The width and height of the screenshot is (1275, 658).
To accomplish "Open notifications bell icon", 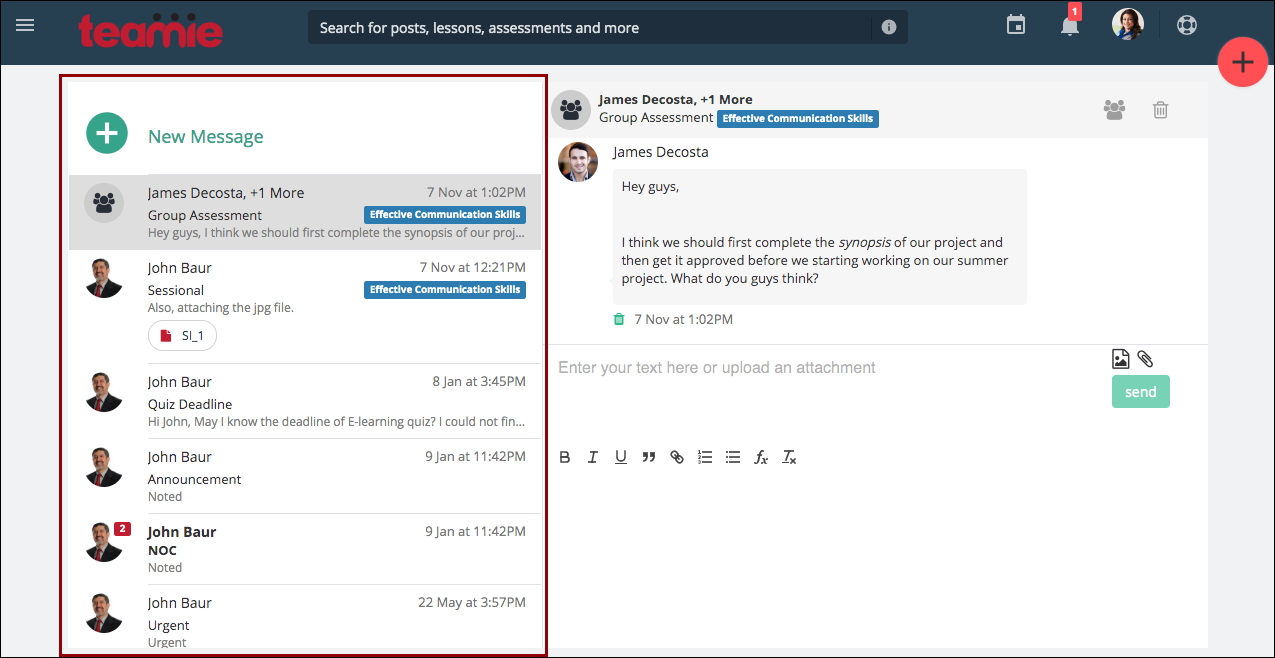I will pyautogui.click(x=1070, y=26).
